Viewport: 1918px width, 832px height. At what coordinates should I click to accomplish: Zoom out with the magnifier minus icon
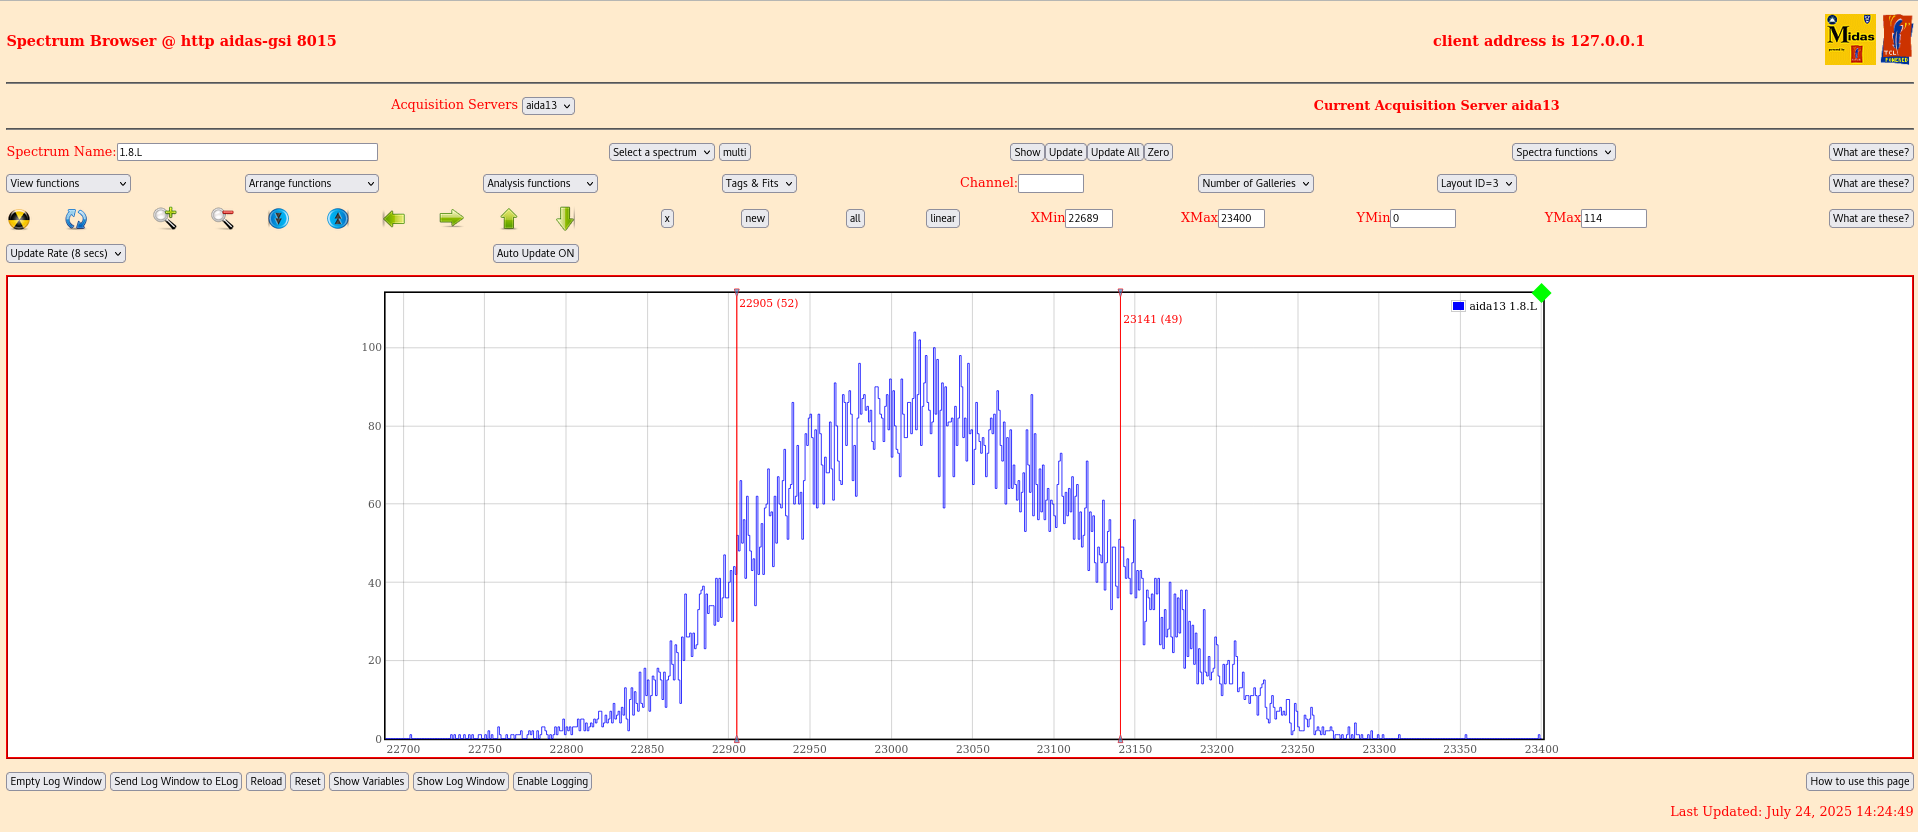(222, 218)
